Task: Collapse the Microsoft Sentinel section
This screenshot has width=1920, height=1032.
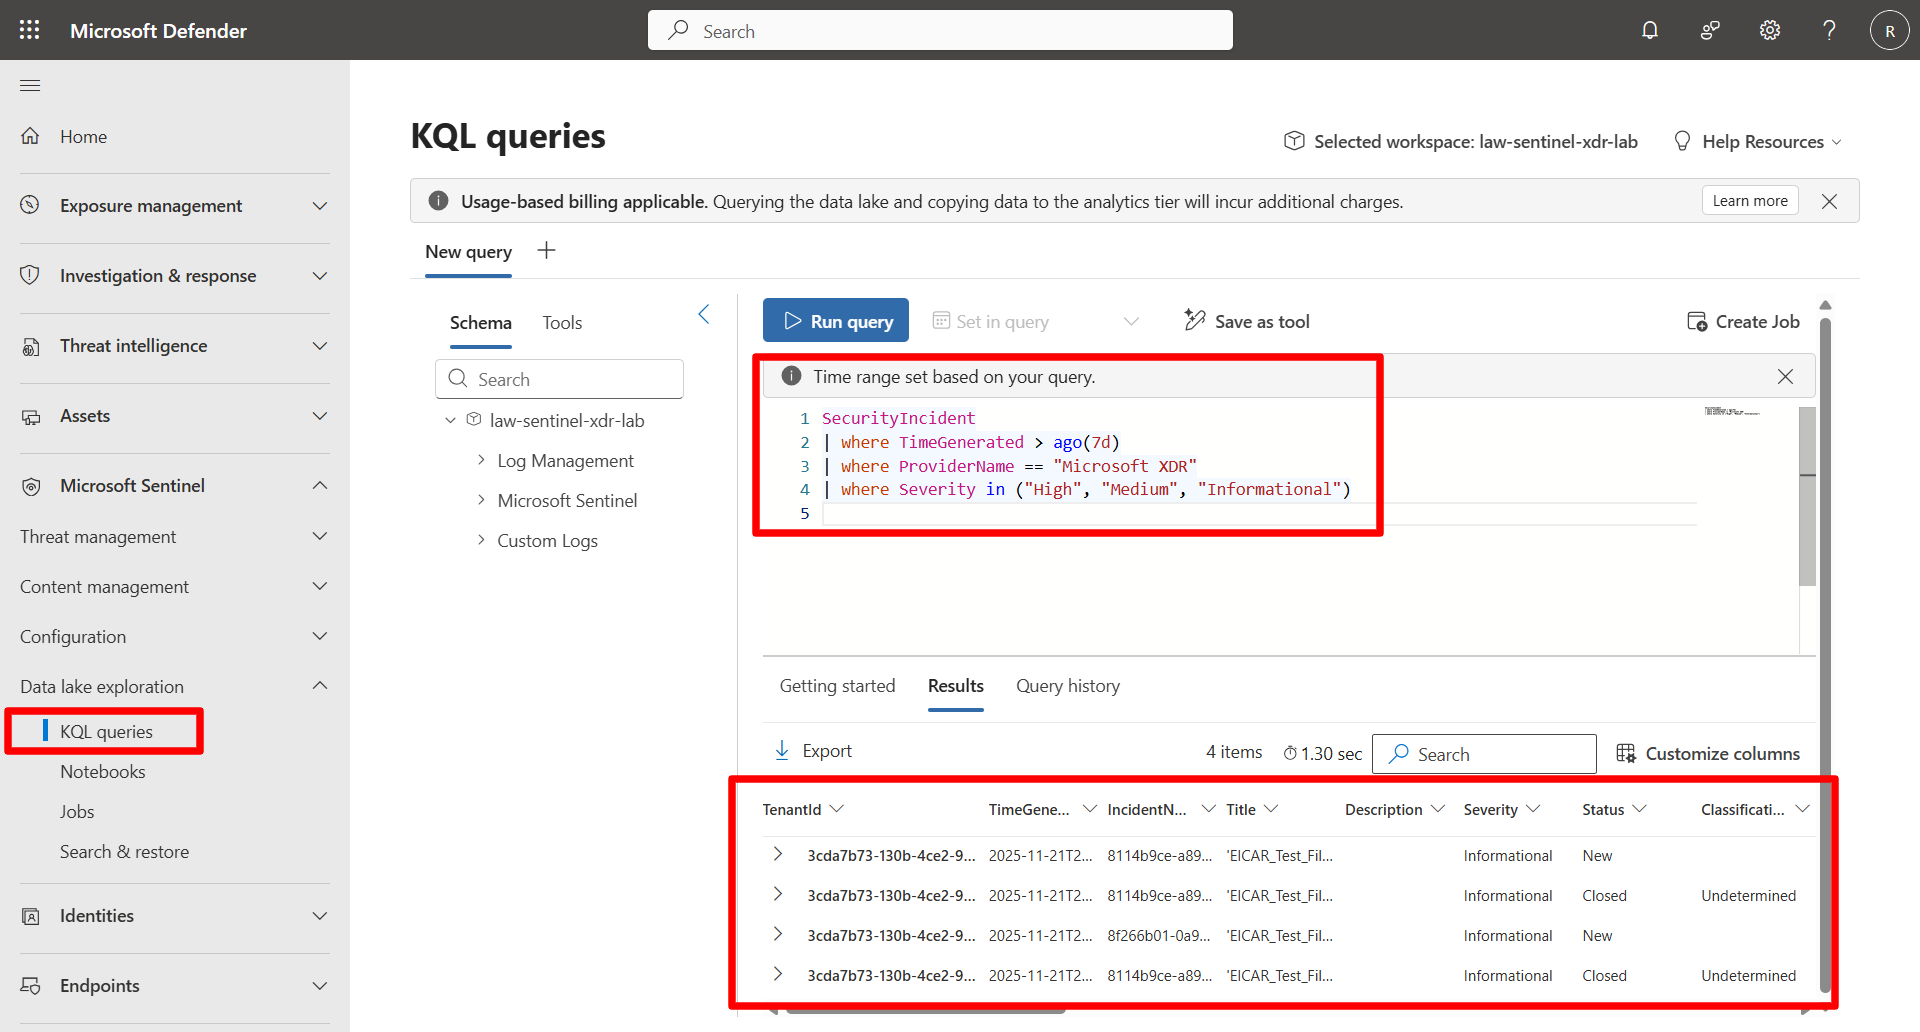Action: click(320, 485)
